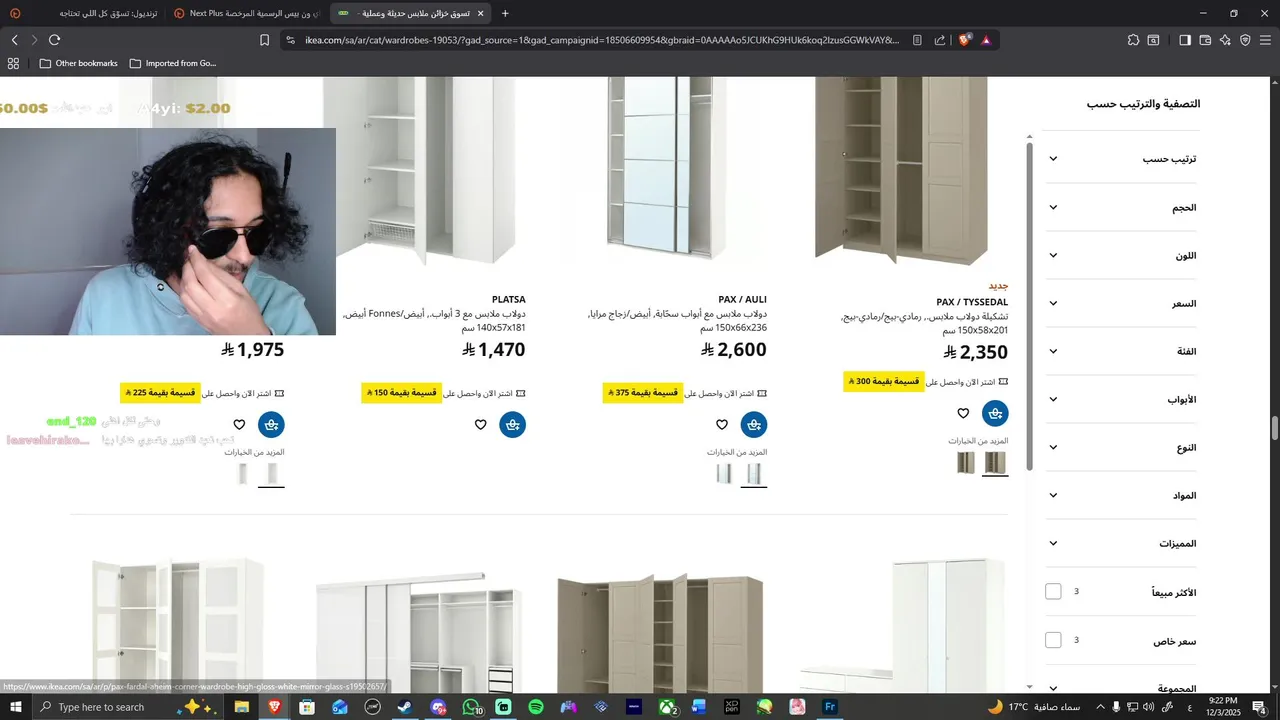This screenshot has width=1280, height=720.
Task: Open a new browser tab
Action: point(505,13)
